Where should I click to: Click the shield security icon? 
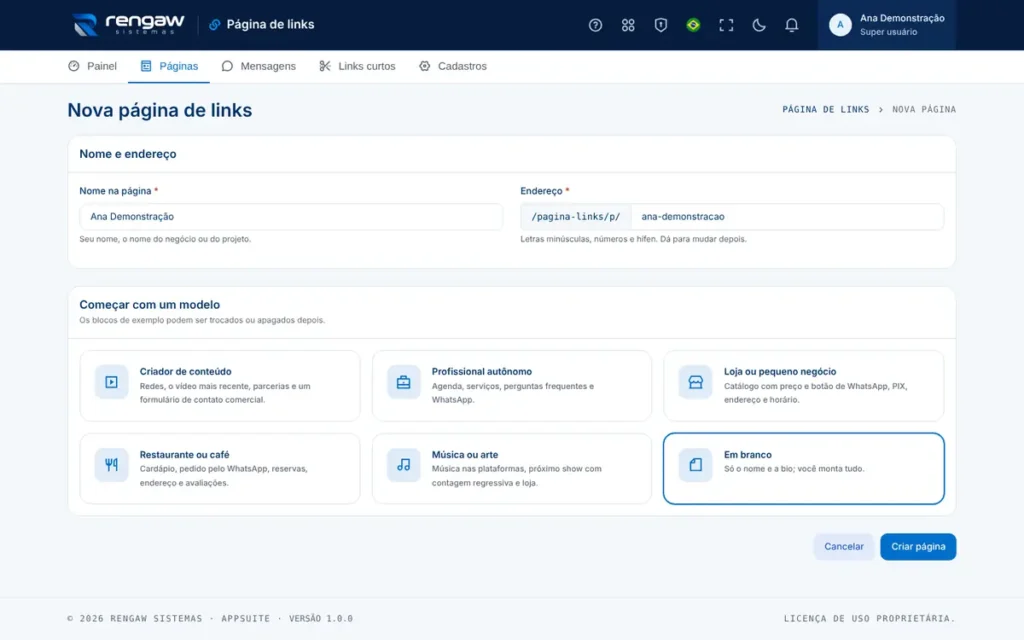point(660,25)
